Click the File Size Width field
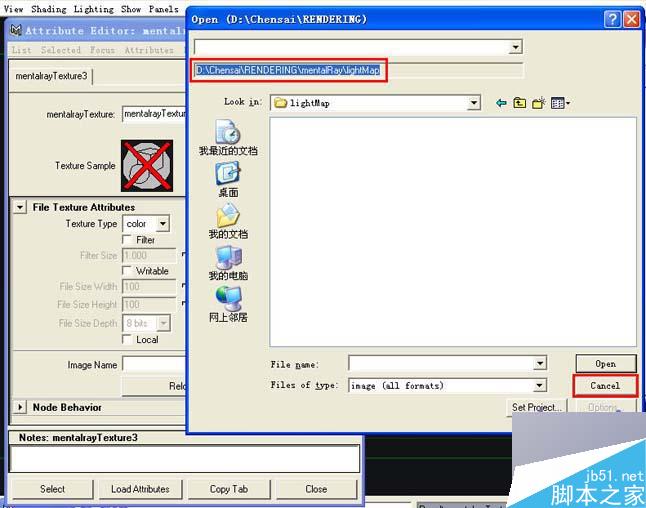 coord(149,287)
